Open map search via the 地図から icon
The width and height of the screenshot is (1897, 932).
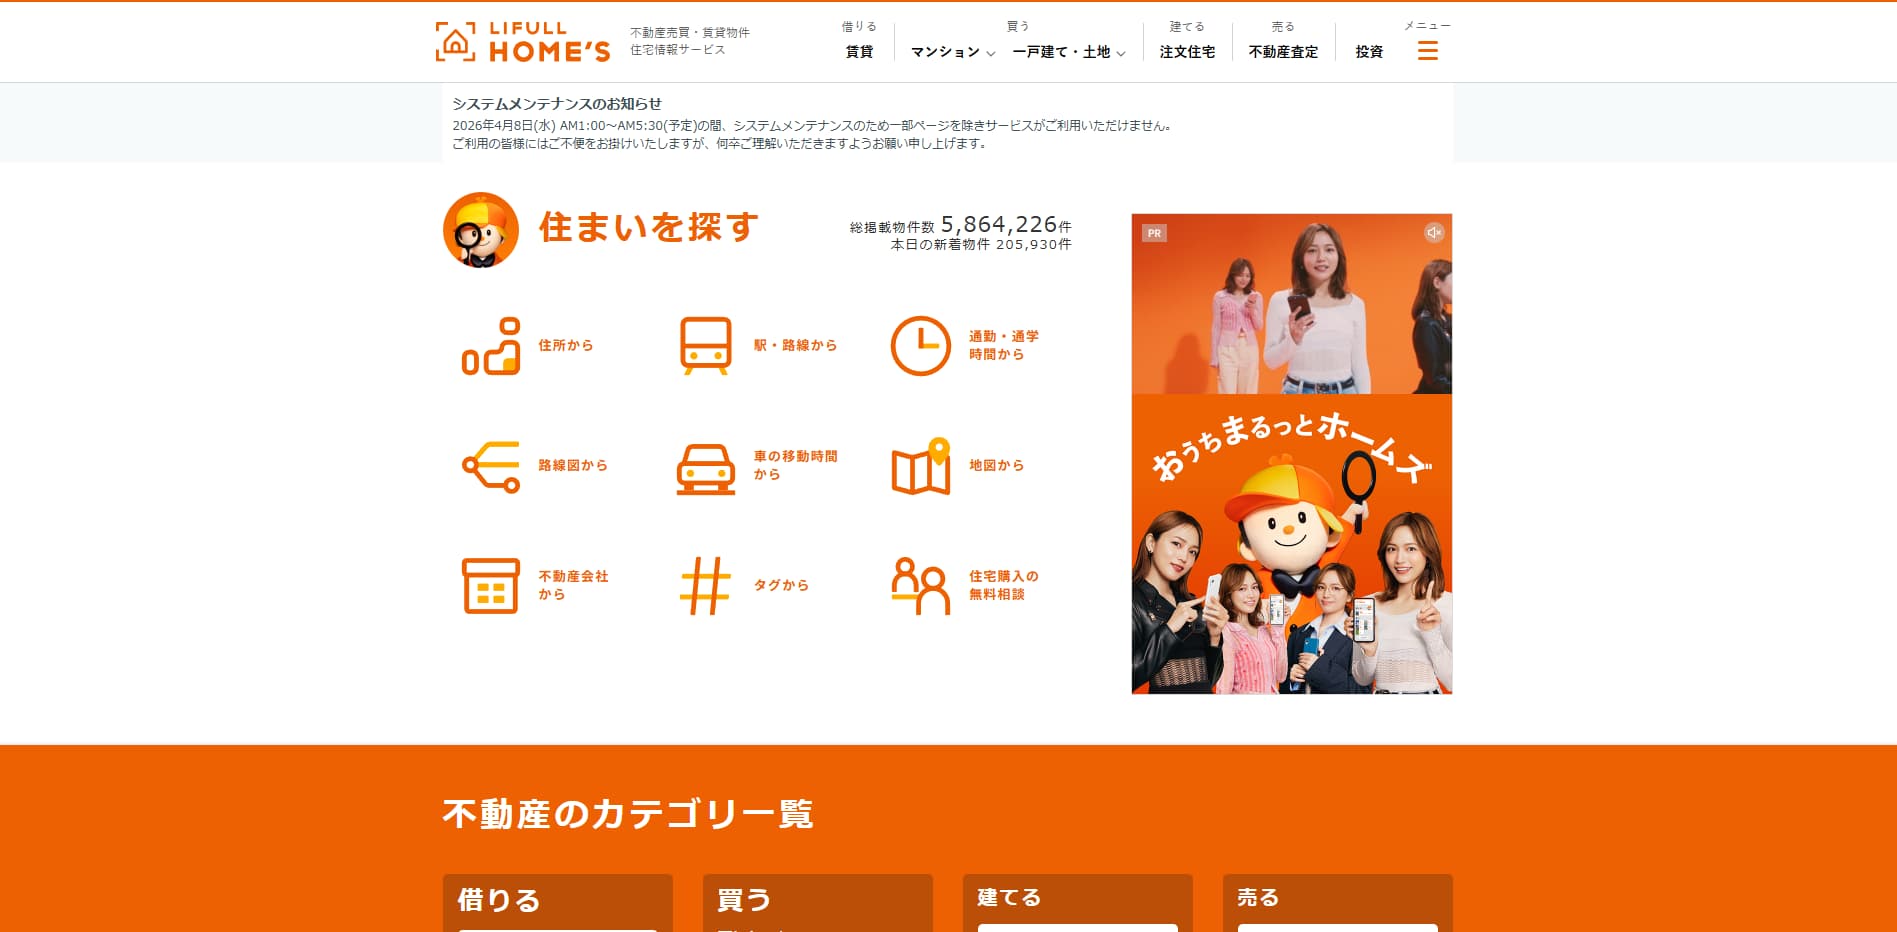(x=919, y=465)
